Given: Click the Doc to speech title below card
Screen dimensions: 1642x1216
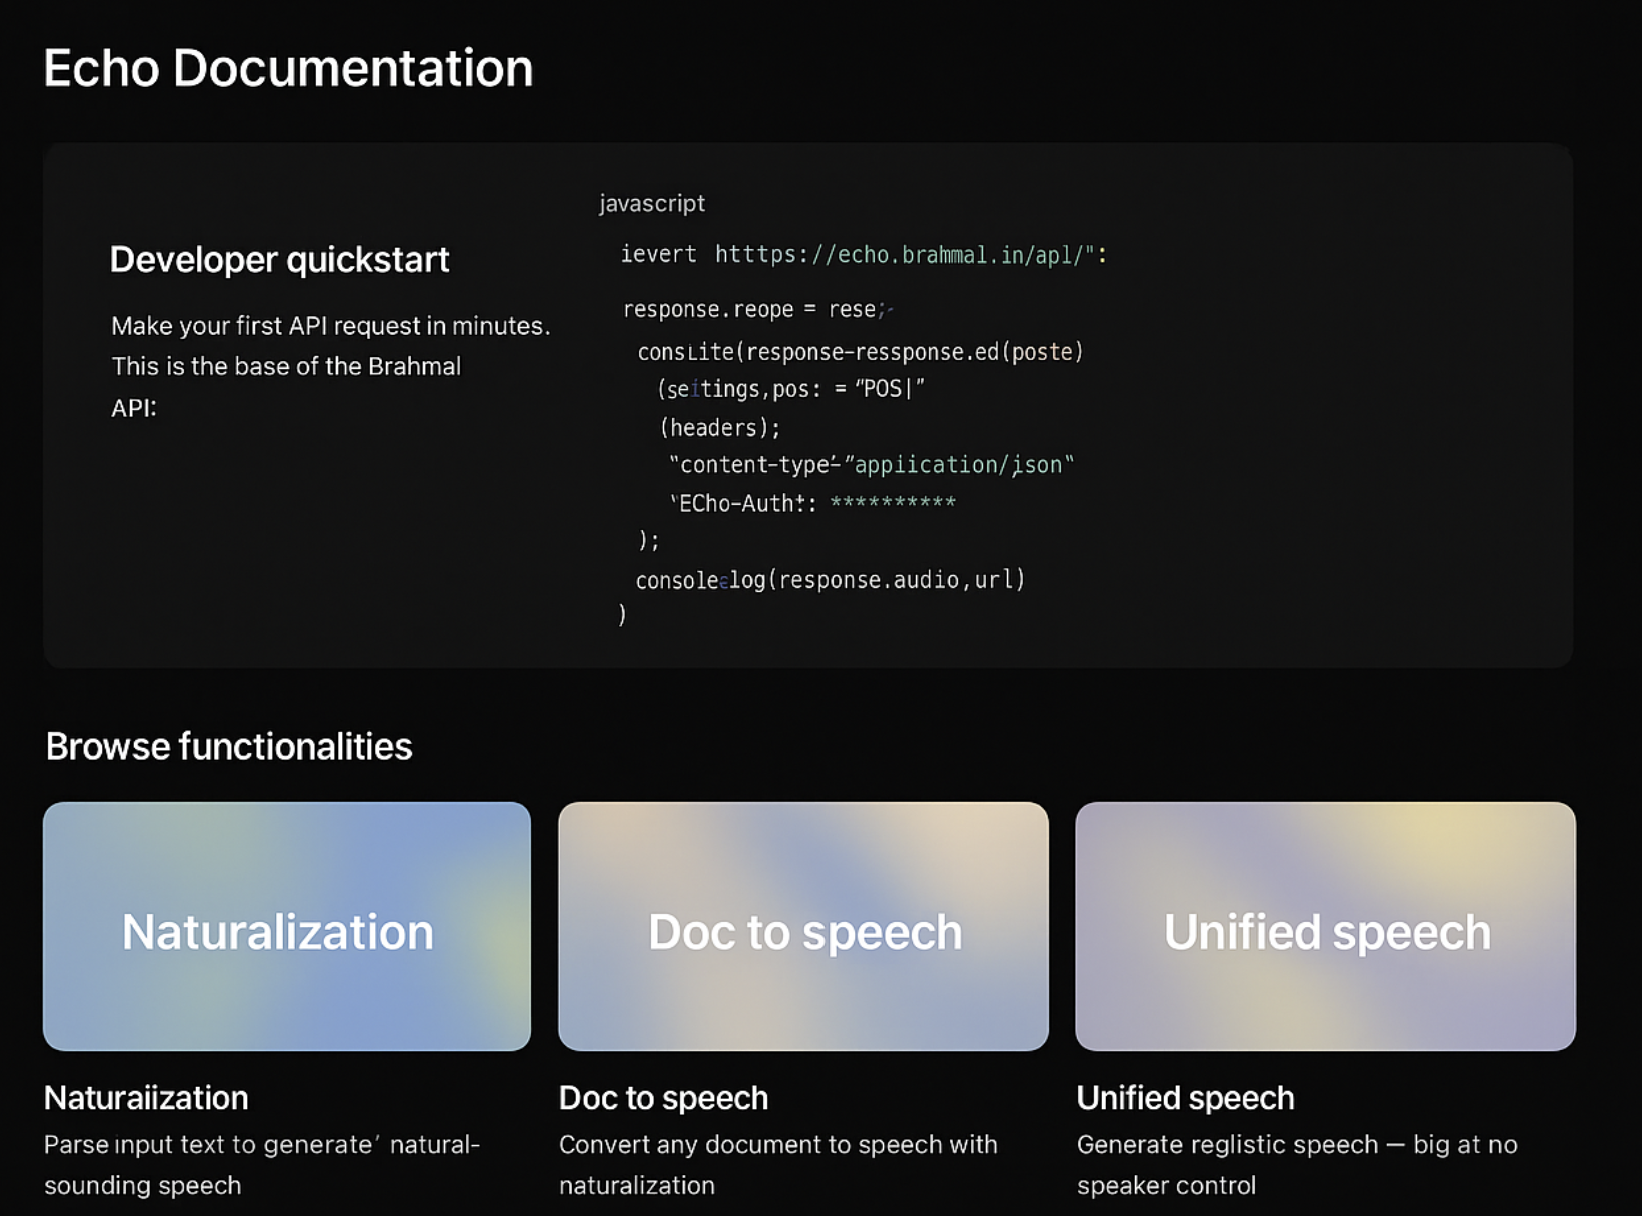Looking at the screenshot, I should [663, 1098].
